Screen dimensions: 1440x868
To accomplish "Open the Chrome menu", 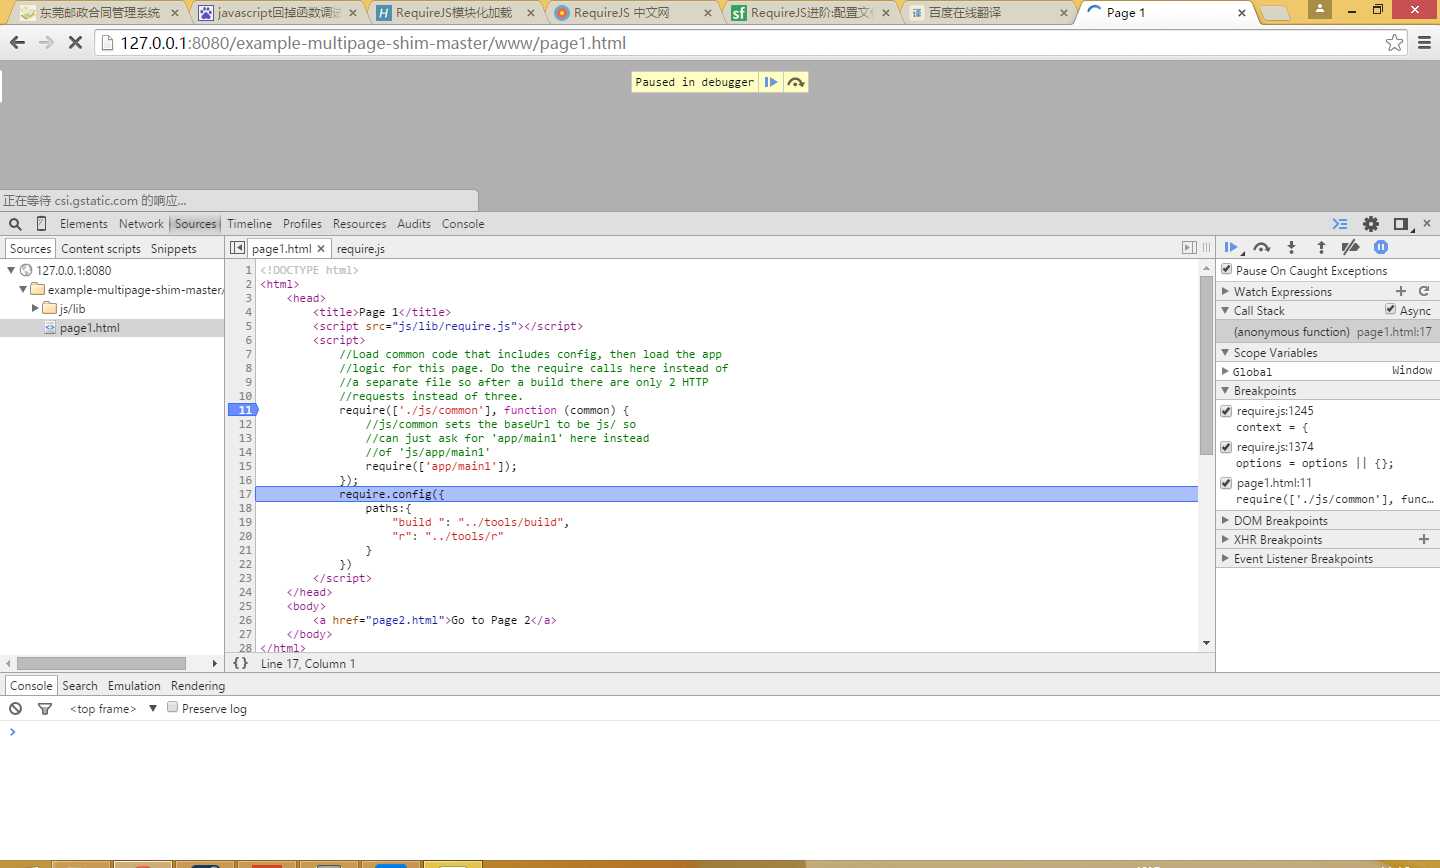I will pos(1425,43).
